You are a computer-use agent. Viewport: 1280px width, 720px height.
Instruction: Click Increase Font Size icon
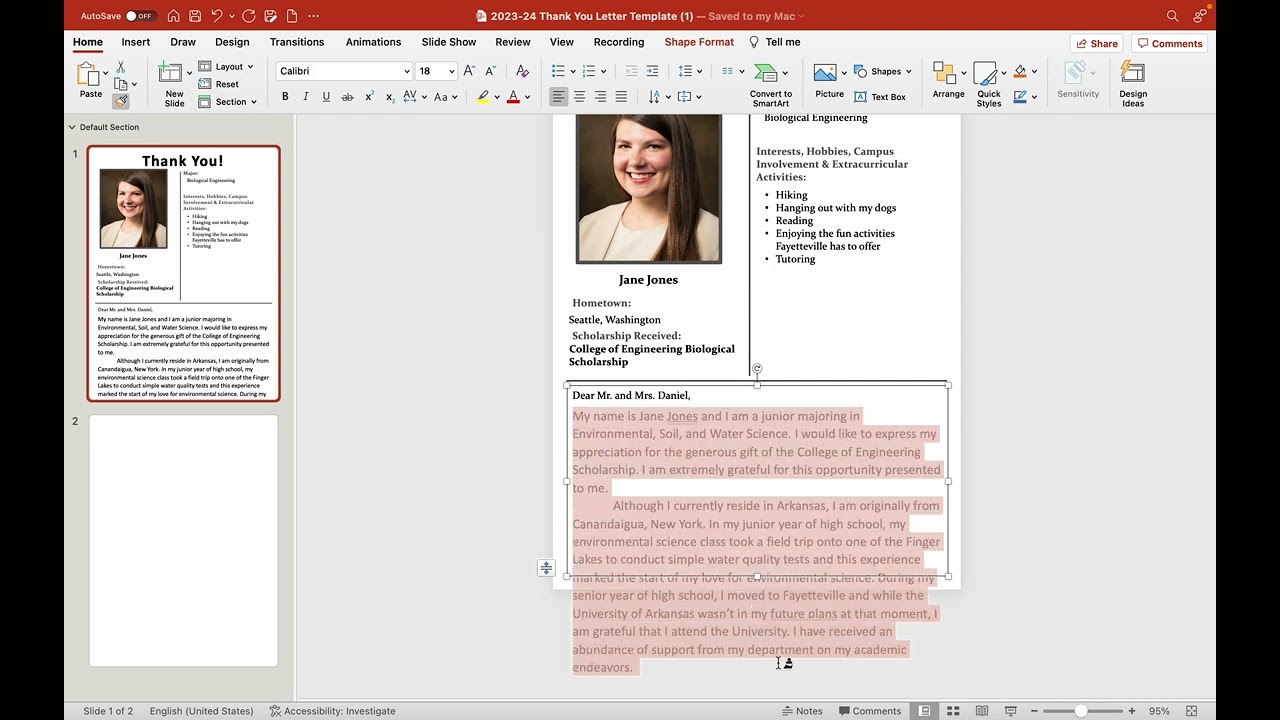coord(469,71)
